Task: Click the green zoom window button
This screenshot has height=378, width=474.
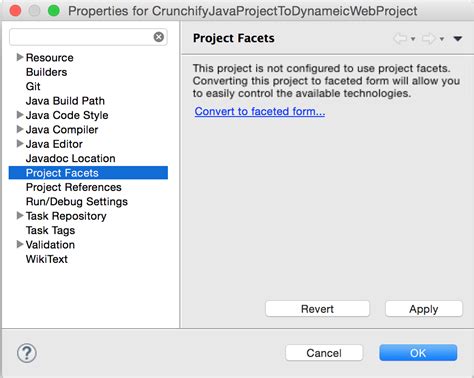Action: pyautogui.click(x=54, y=11)
